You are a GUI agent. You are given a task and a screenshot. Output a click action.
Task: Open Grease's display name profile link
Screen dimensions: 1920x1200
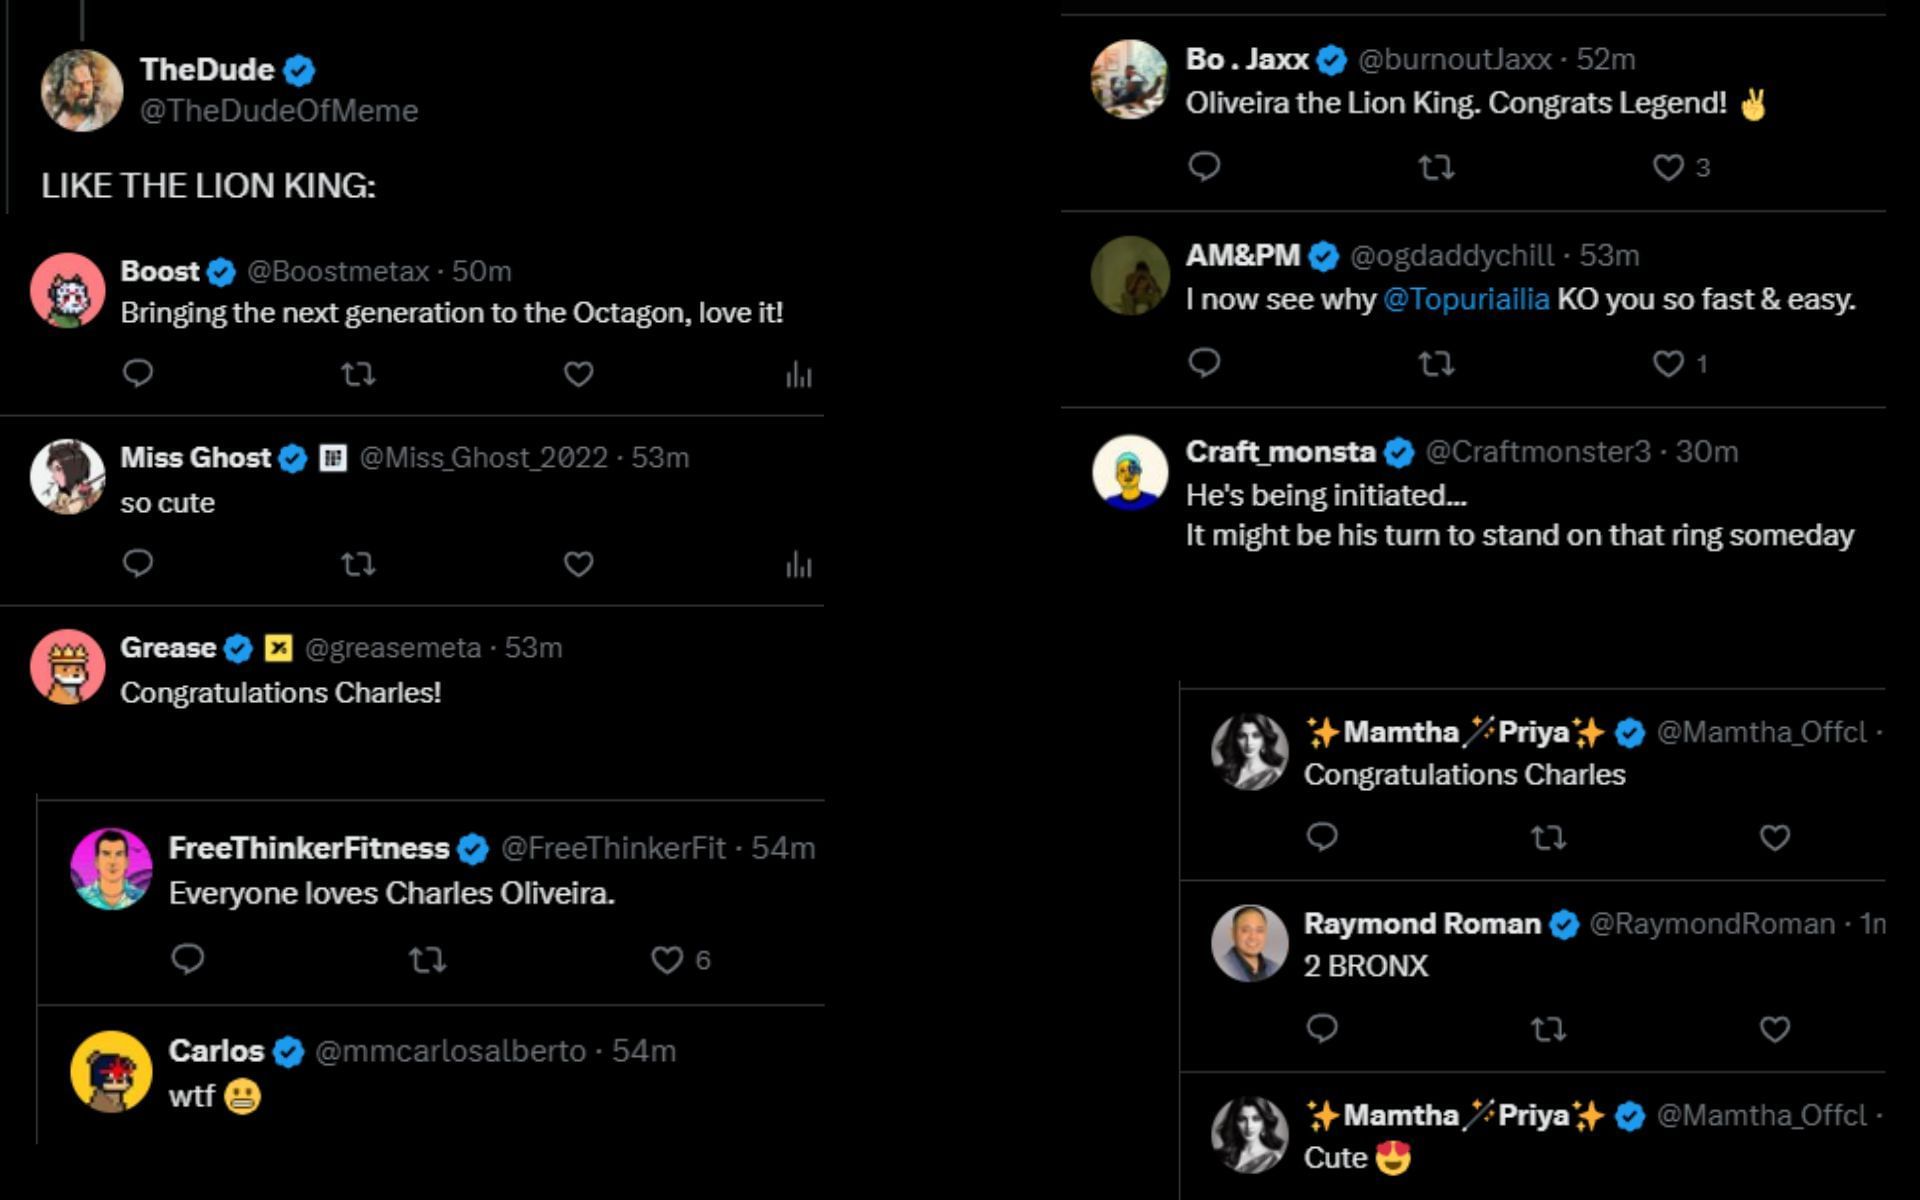coord(168,647)
